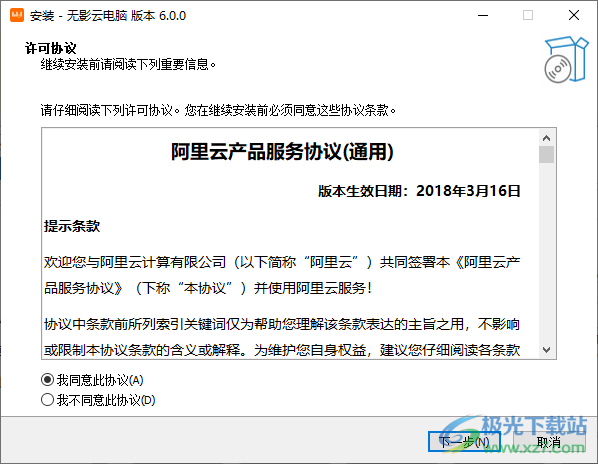Click the text 继续安装前请阅读下列重要信息。

click(x=129, y=64)
